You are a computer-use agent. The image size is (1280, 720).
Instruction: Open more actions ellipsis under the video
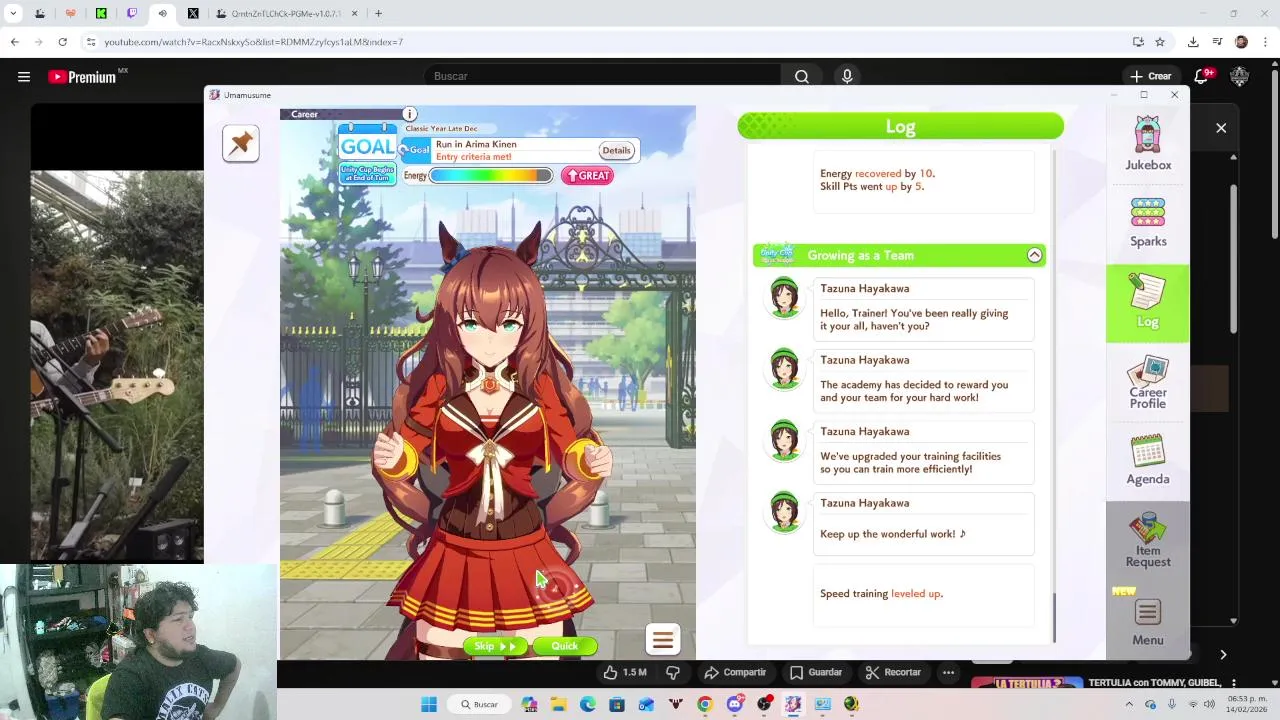coord(948,672)
